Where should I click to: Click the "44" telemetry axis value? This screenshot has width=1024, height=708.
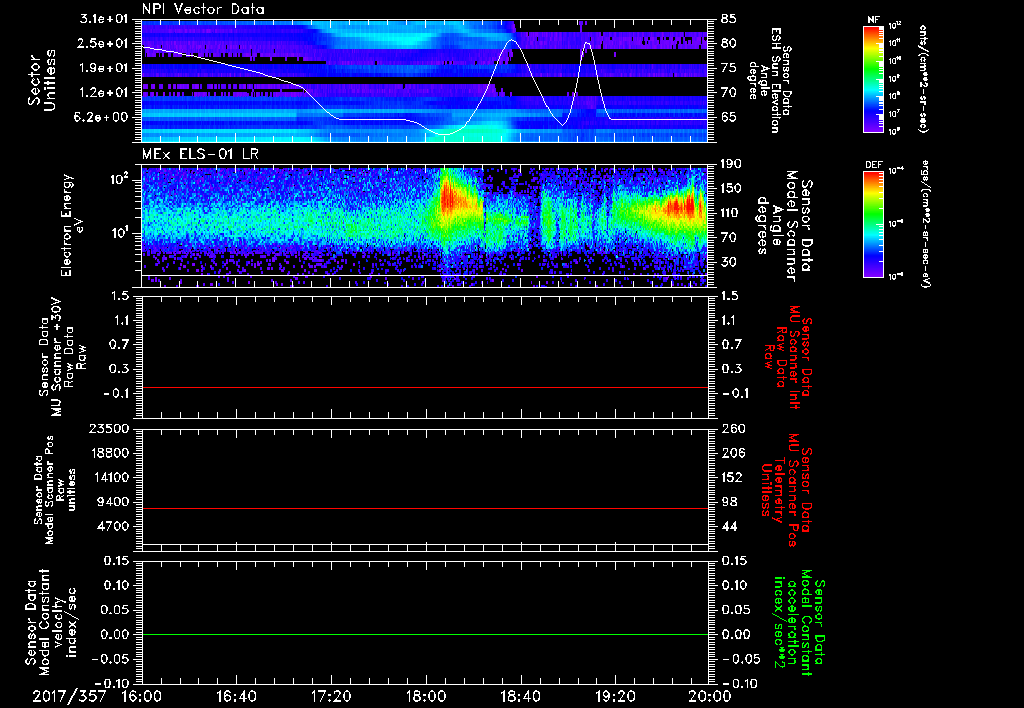click(730, 526)
